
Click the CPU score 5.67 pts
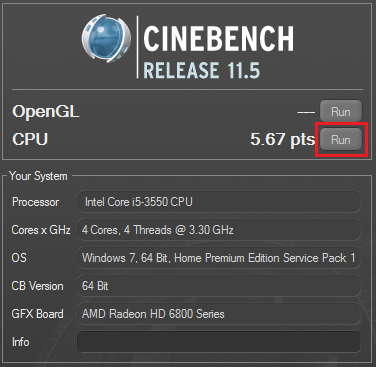(282, 139)
